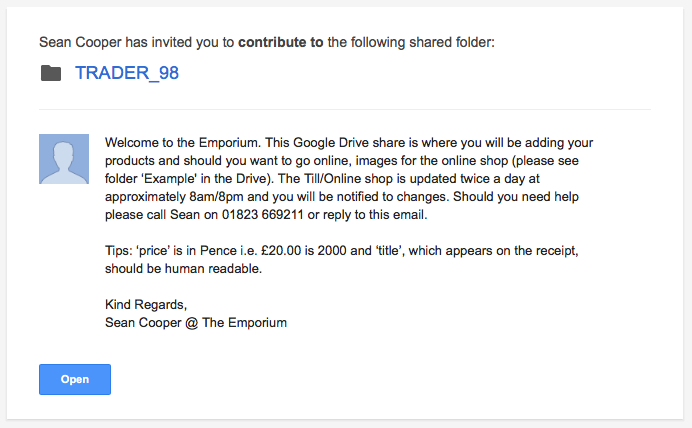Open the TRADER_98 shared folder link
The image size is (692, 428).
(127, 73)
